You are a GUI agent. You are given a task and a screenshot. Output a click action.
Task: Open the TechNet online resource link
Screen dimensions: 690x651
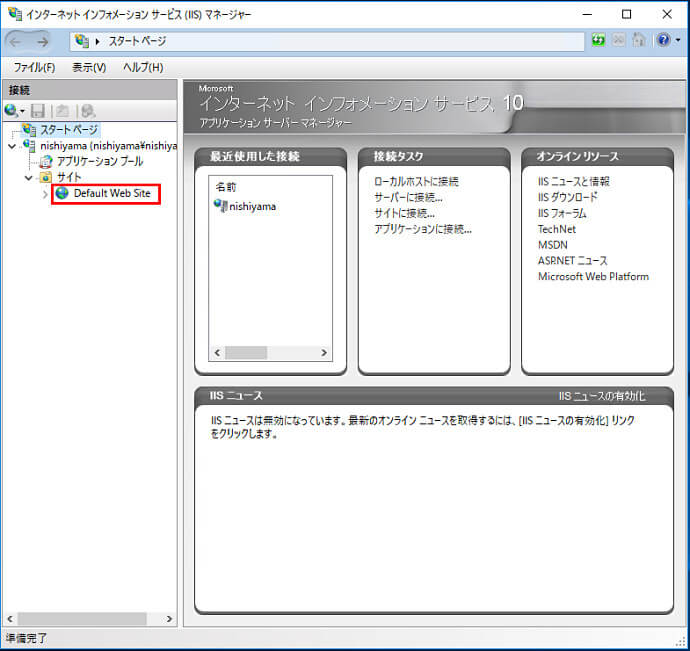pos(557,229)
